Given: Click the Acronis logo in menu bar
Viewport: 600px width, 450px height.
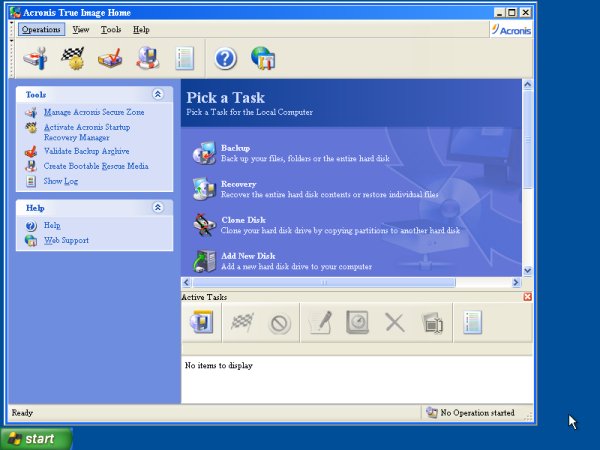Looking at the screenshot, I should [511, 30].
